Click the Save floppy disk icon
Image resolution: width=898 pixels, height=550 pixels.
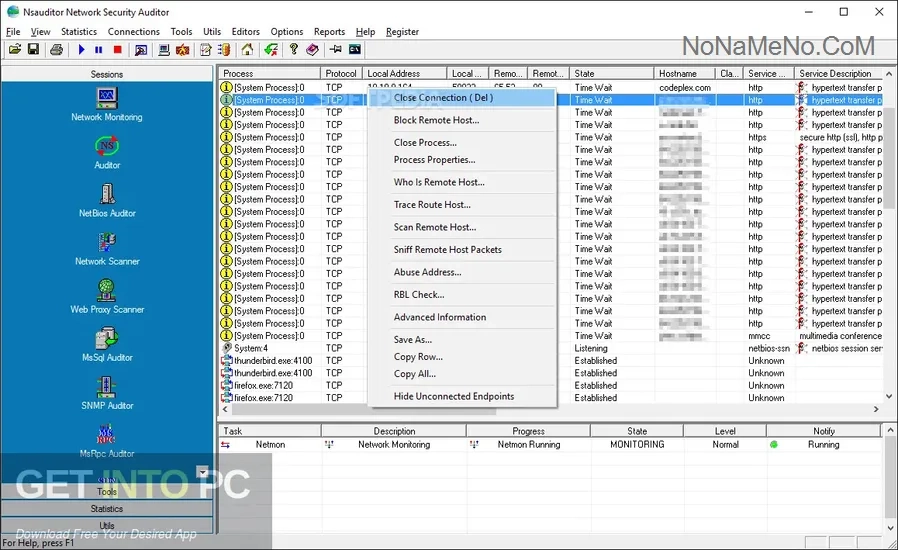tap(33, 49)
